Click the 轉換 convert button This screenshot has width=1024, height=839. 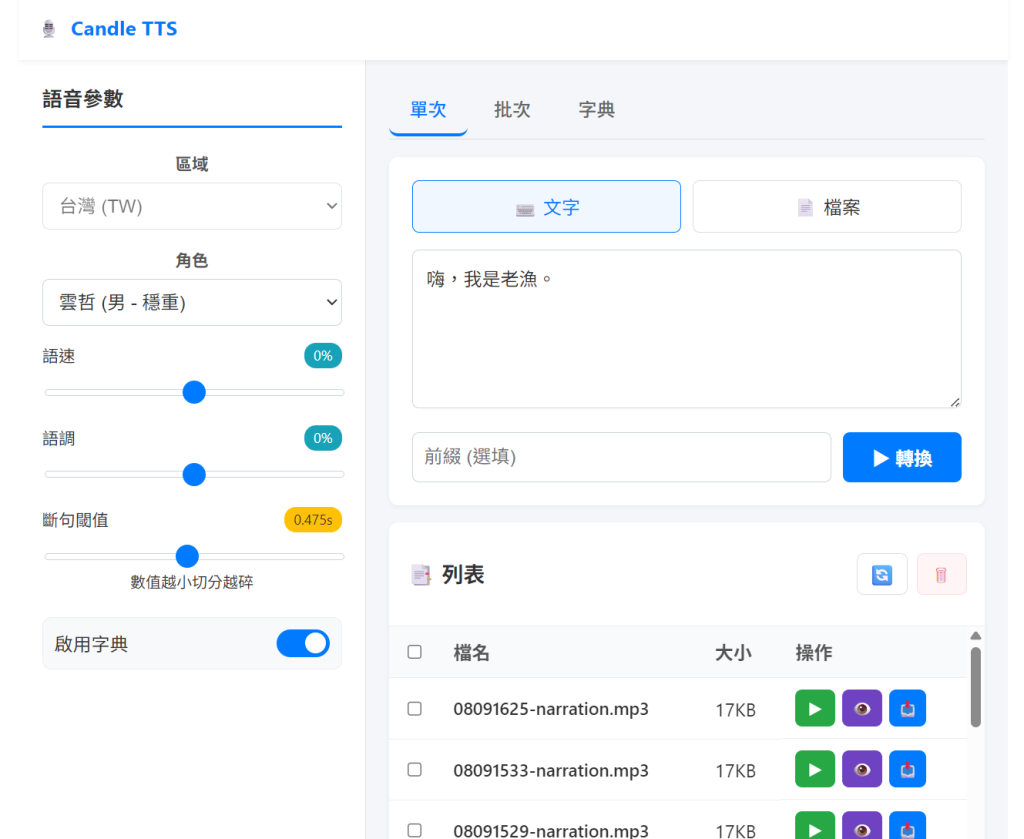(x=902, y=457)
